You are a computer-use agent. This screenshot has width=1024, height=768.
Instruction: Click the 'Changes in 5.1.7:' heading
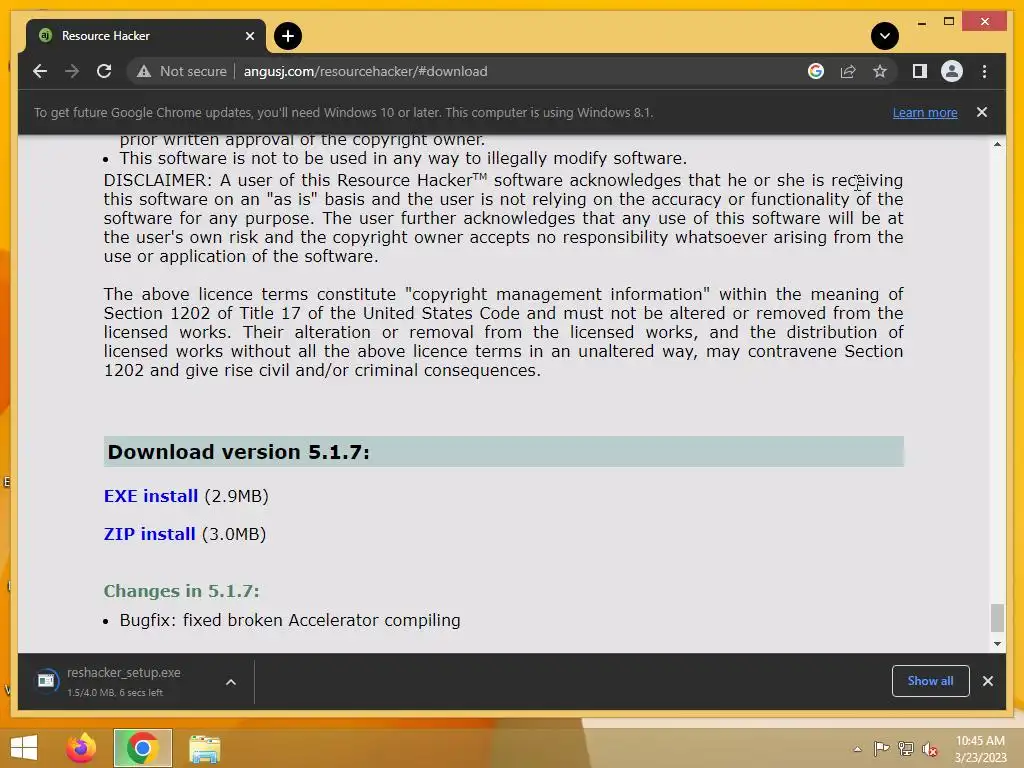182,591
